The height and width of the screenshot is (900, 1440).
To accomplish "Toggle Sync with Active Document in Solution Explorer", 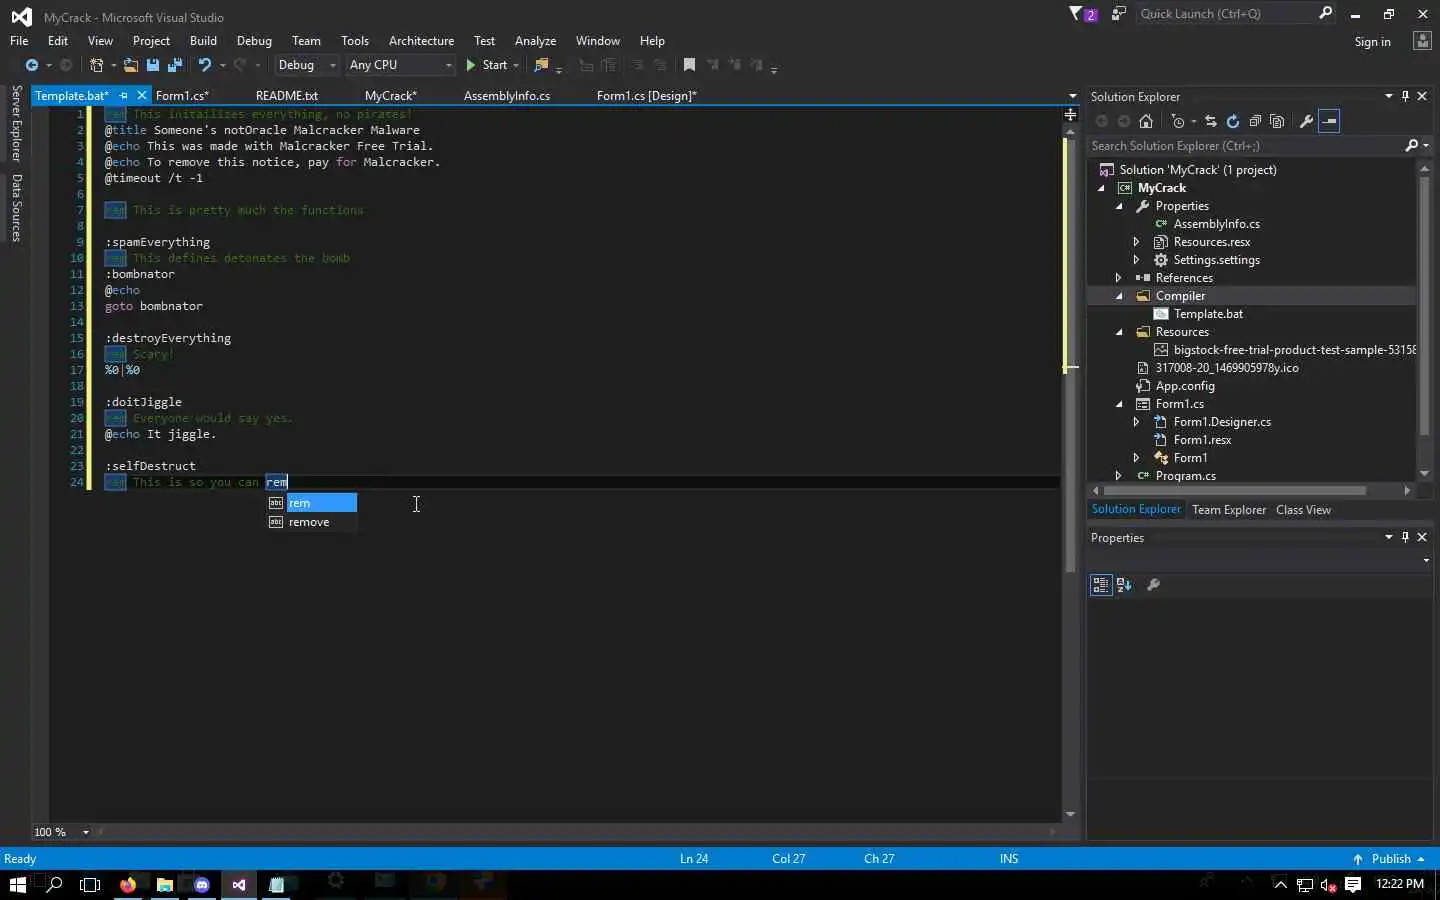I will pos(1211,121).
